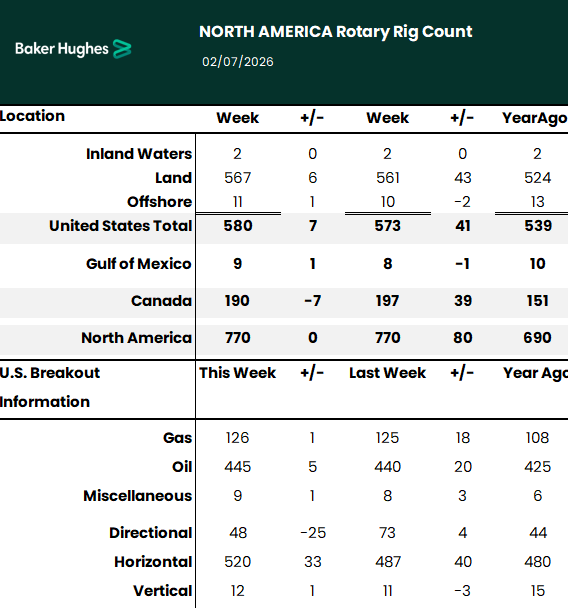
Task: Click the Horizontal year-ago value 480
Action: (x=537, y=562)
